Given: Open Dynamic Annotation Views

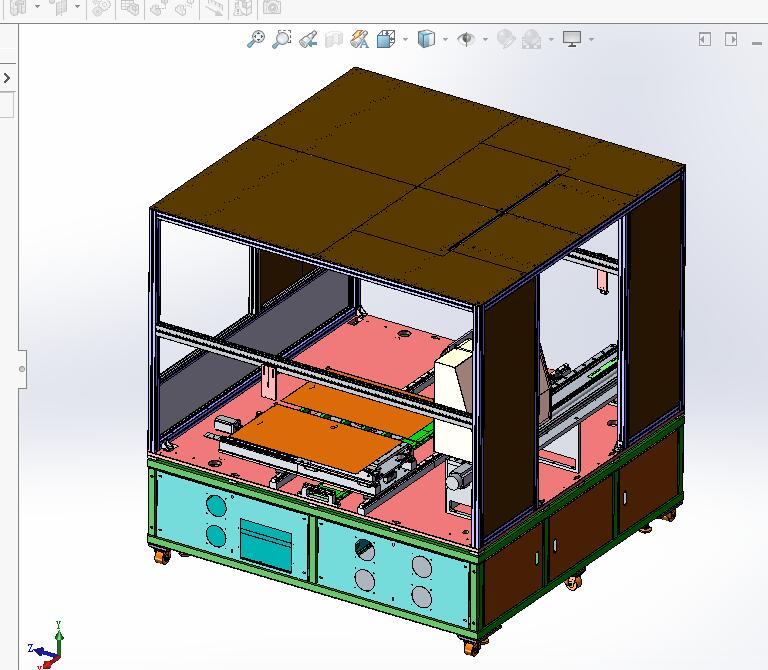Looking at the screenshot, I should tap(360, 39).
